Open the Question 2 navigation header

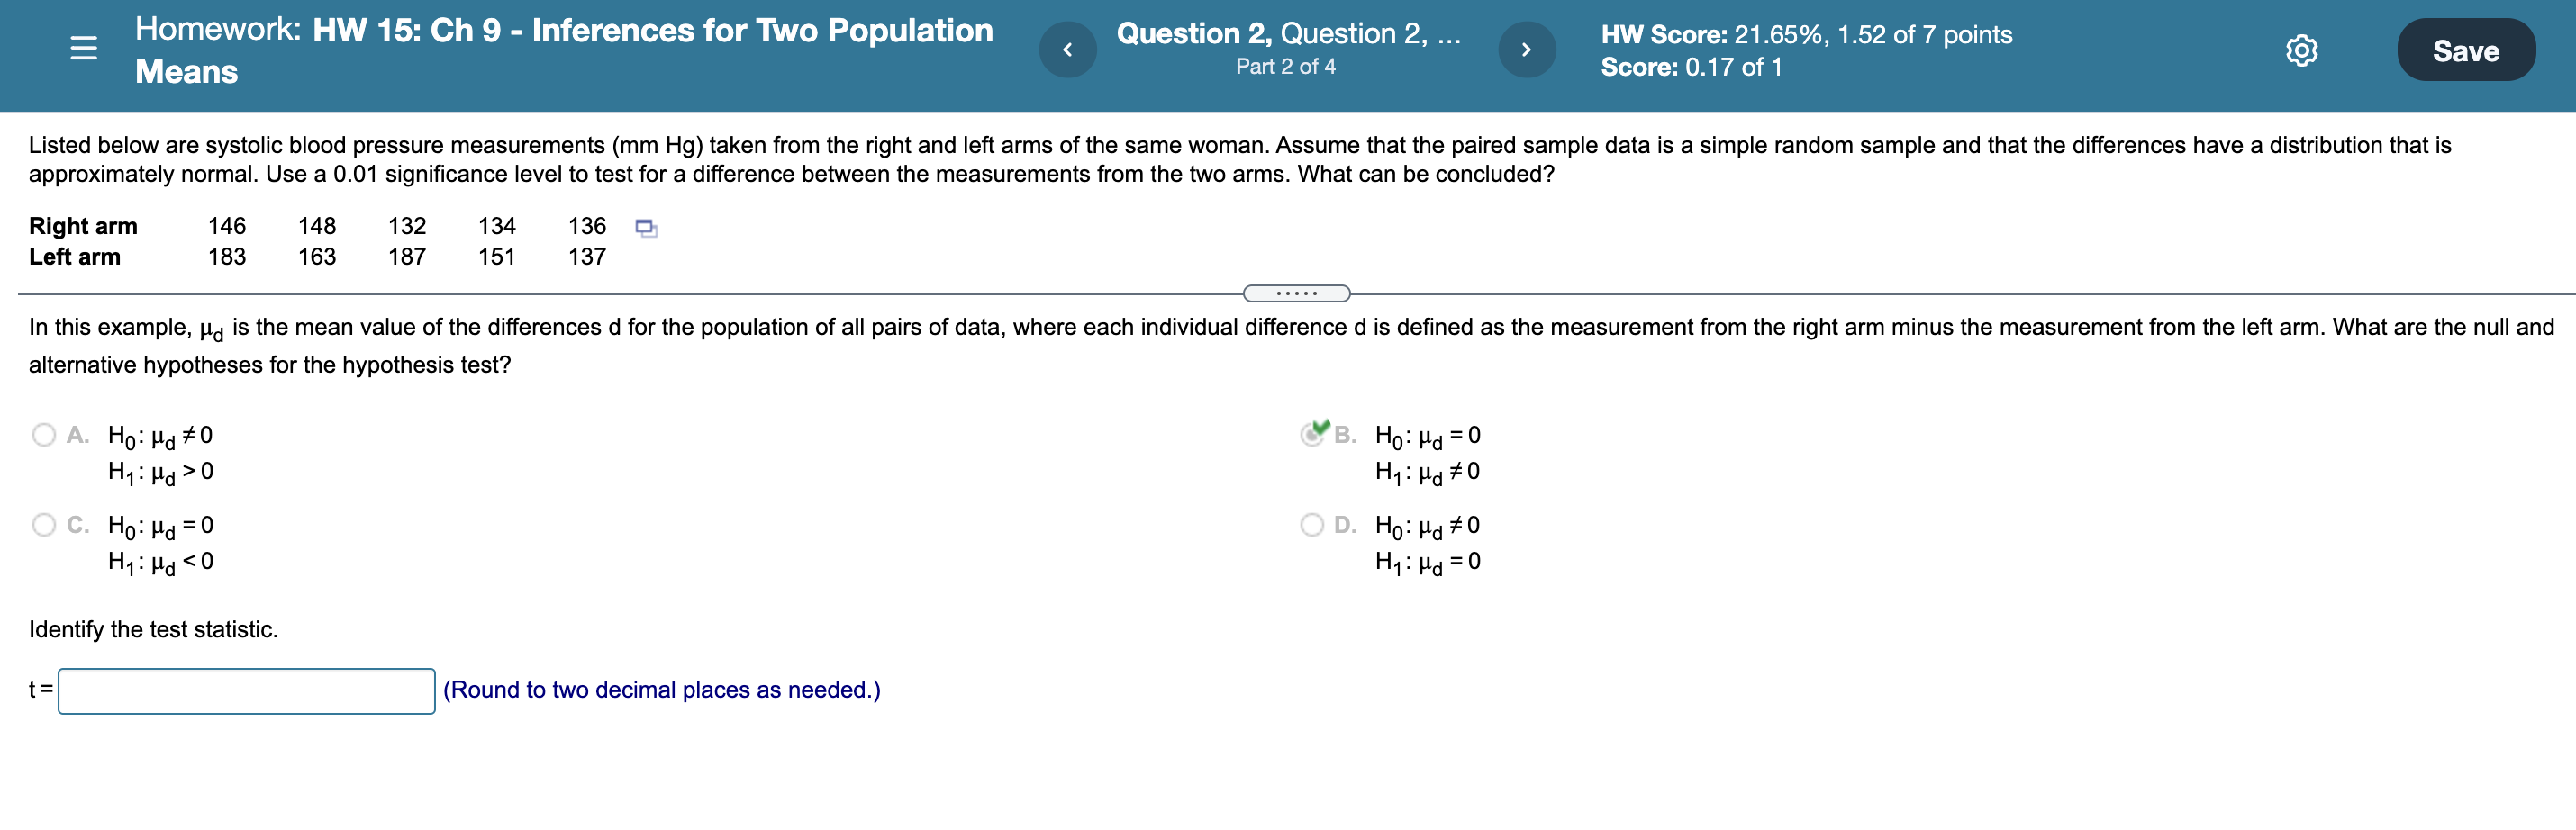tap(1288, 33)
